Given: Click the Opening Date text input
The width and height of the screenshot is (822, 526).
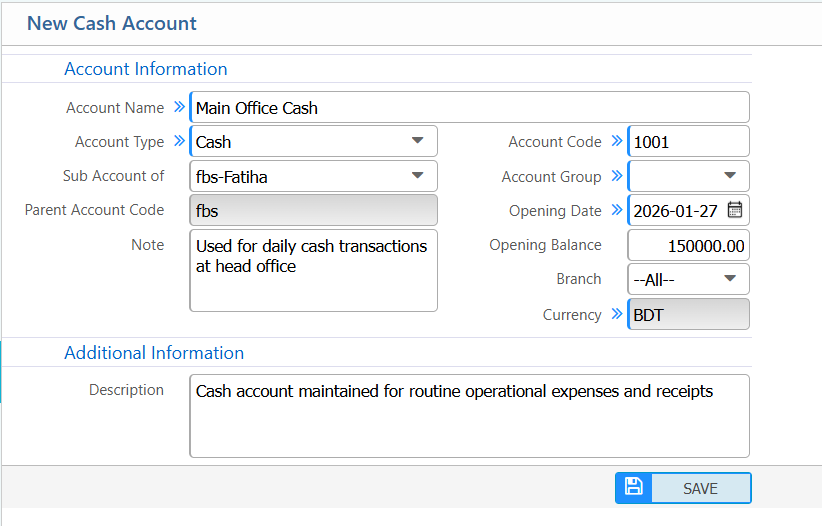Looking at the screenshot, I should tap(675, 210).
